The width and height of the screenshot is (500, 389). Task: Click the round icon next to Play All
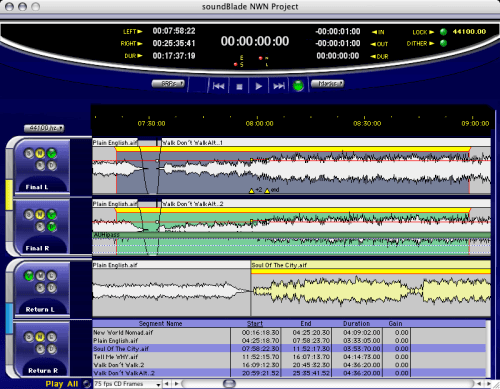pyautogui.click(x=87, y=384)
